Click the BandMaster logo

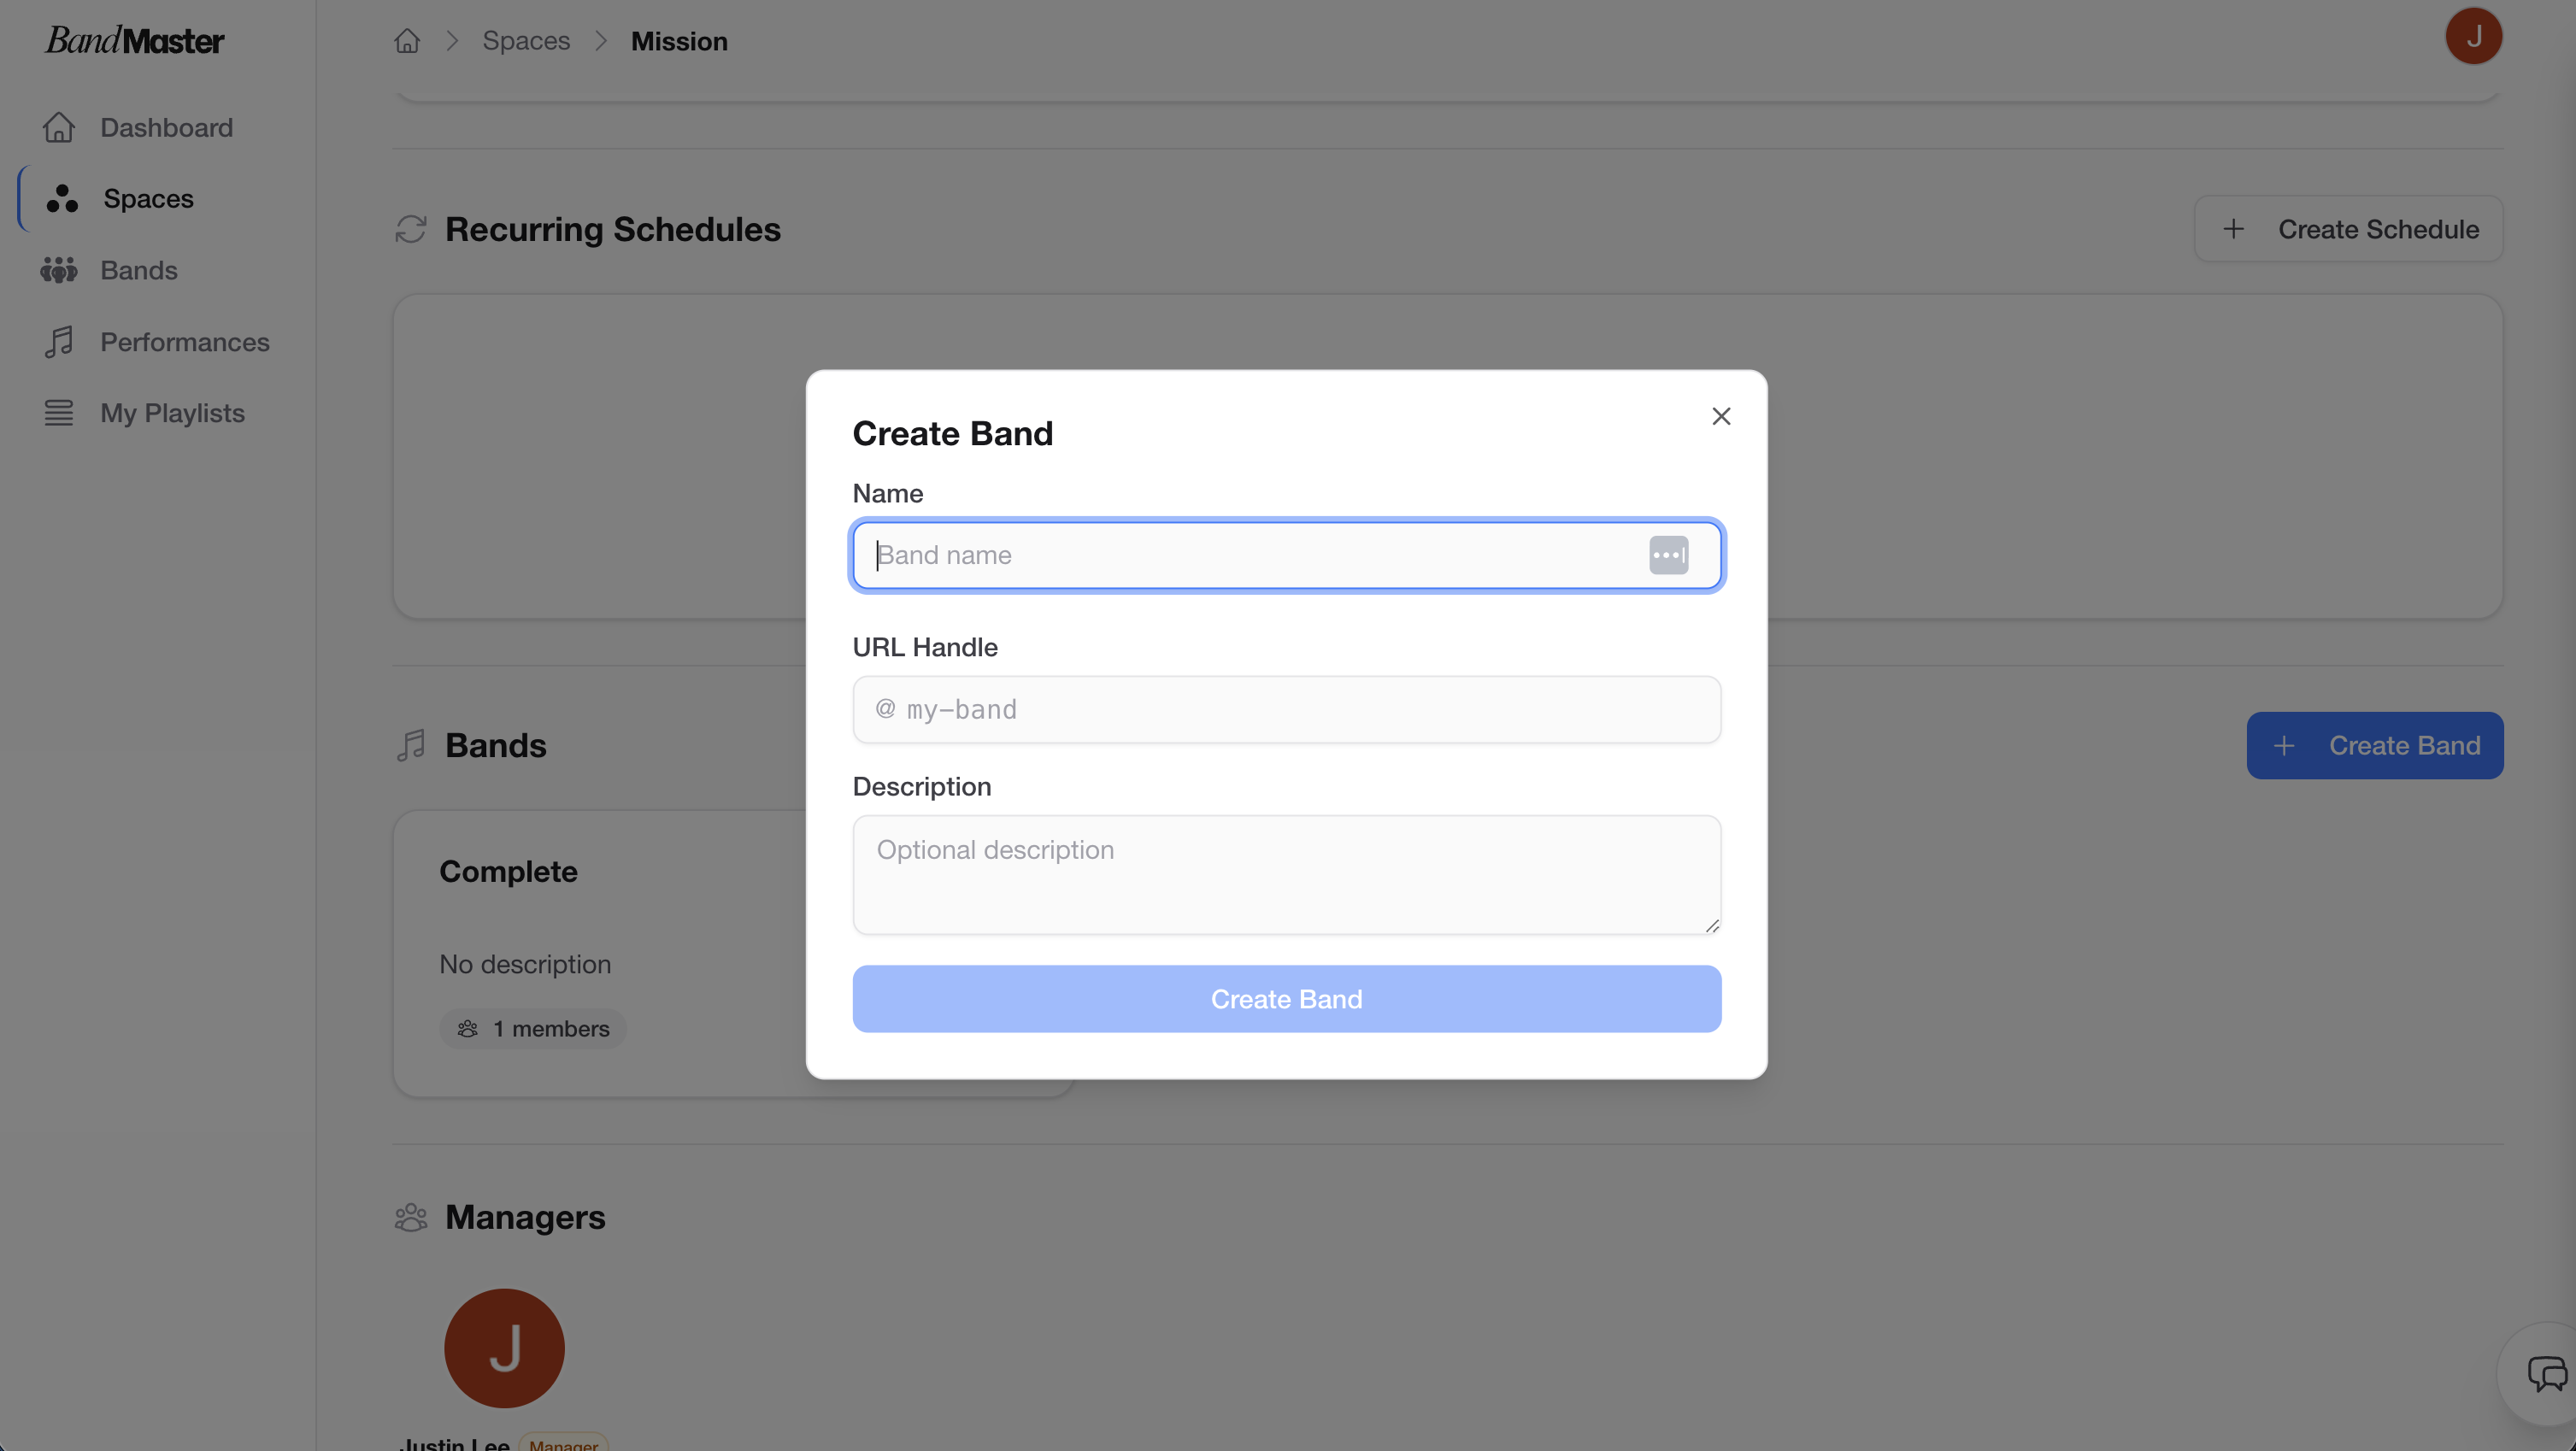click(x=134, y=40)
